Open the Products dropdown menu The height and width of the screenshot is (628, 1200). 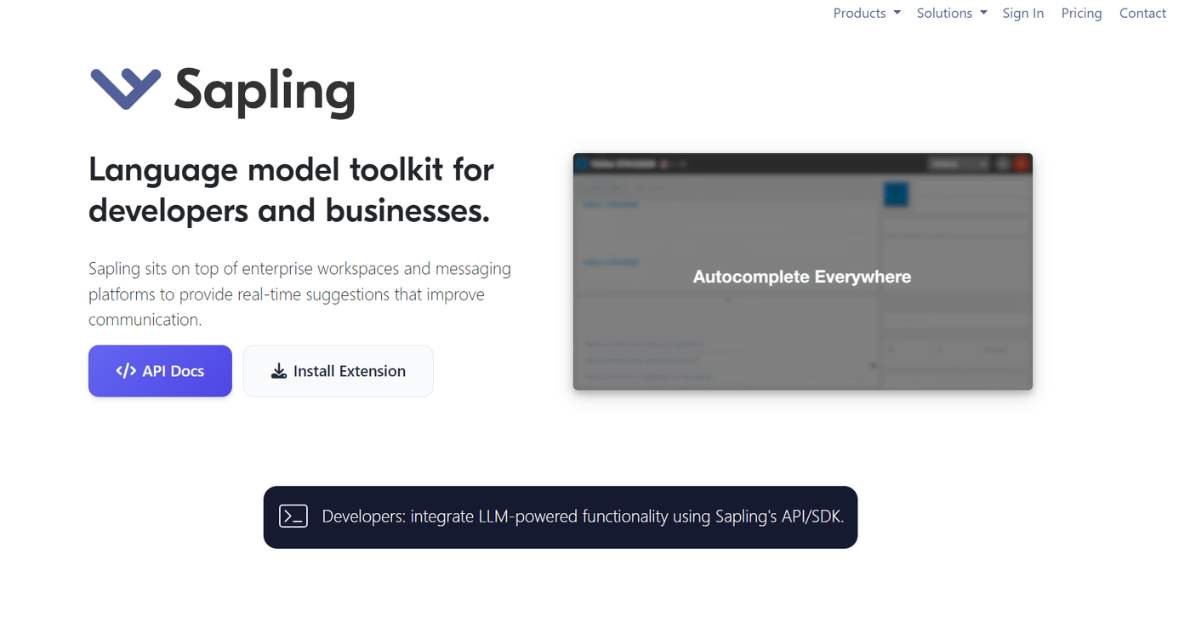(866, 13)
